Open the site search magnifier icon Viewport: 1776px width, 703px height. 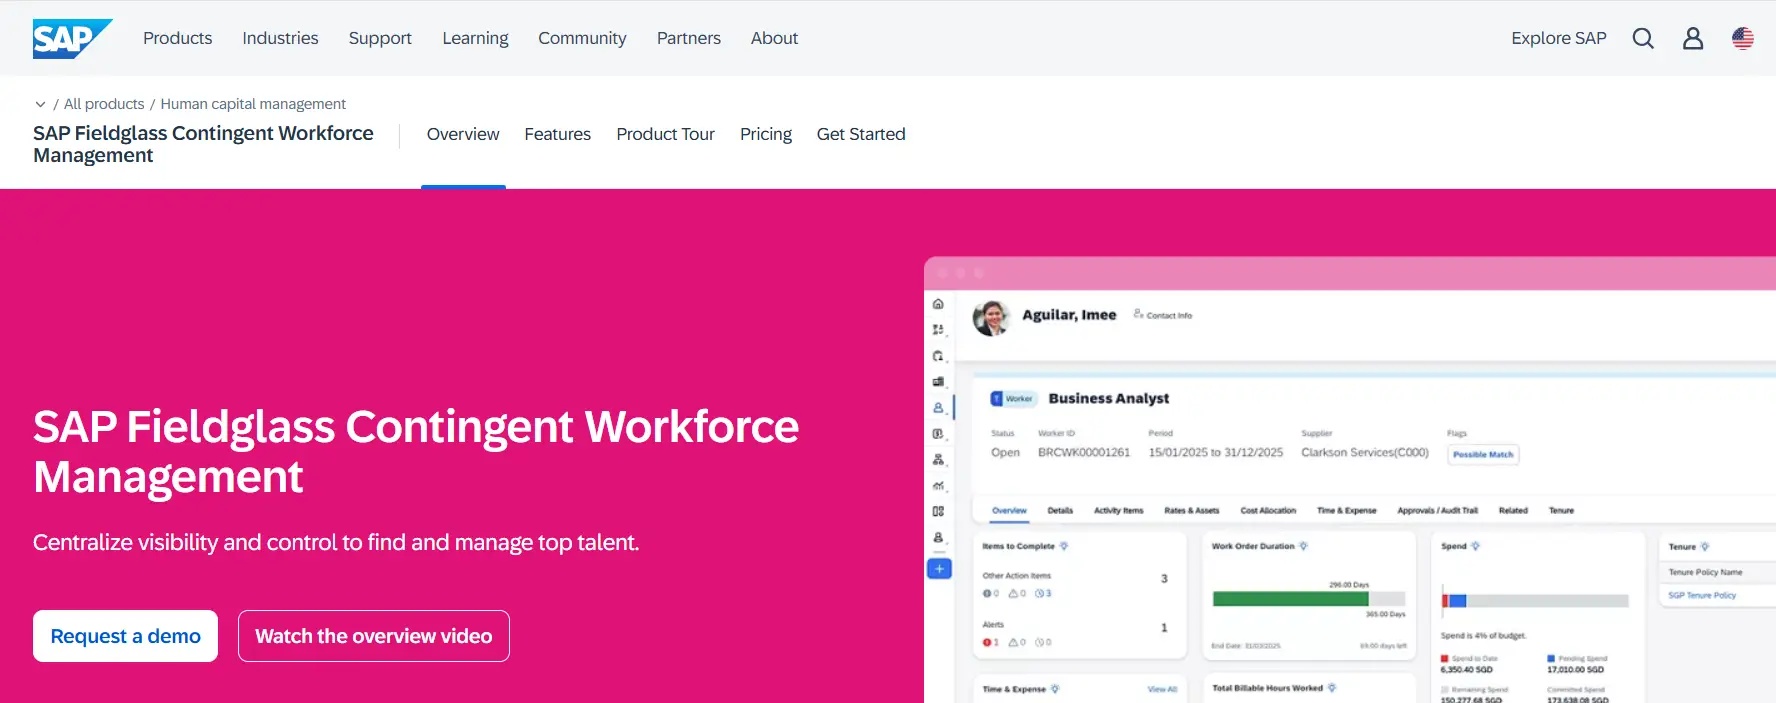tap(1643, 38)
